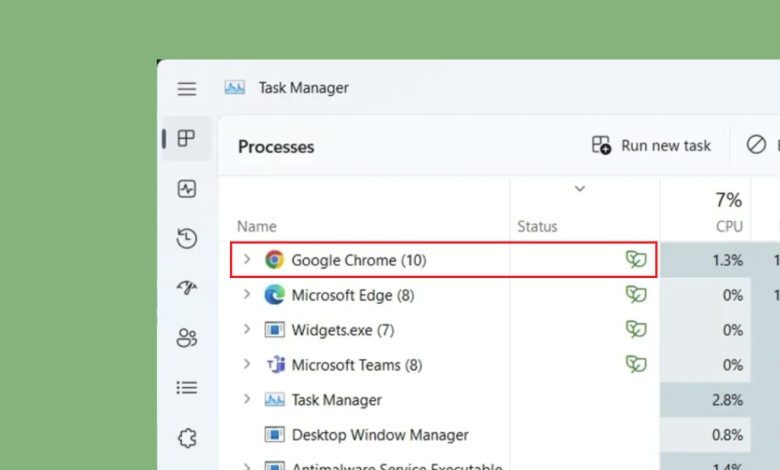Image resolution: width=780 pixels, height=470 pixels.
Task: Expand the Microsoft Edge process group
Action: coord(247,295)
